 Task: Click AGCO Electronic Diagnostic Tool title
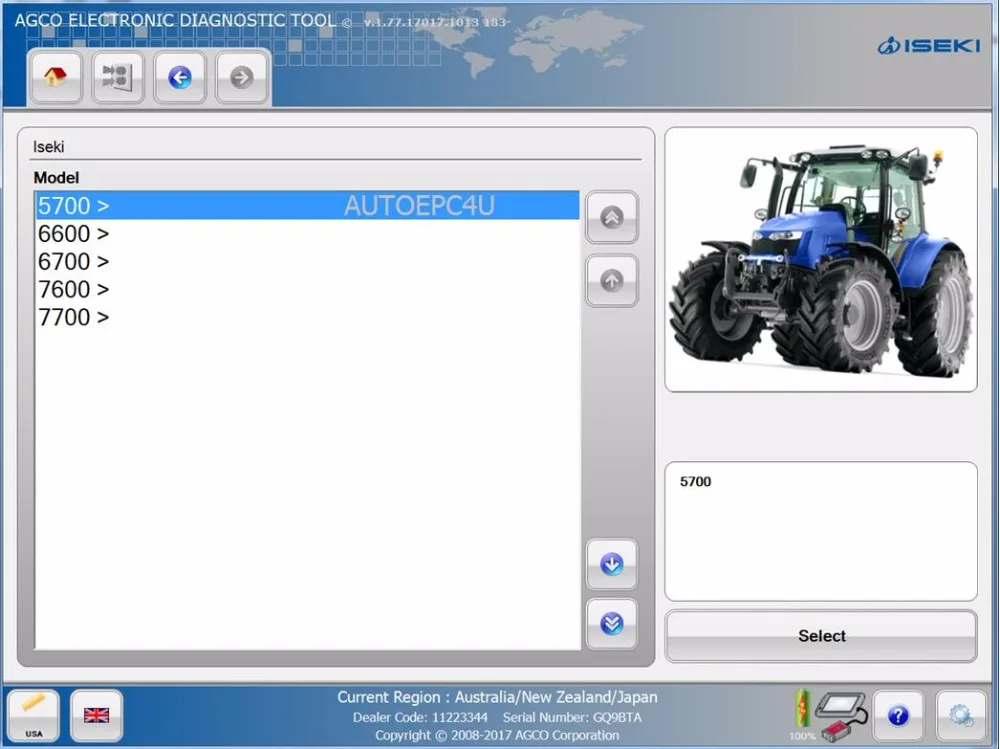(175, 20)
